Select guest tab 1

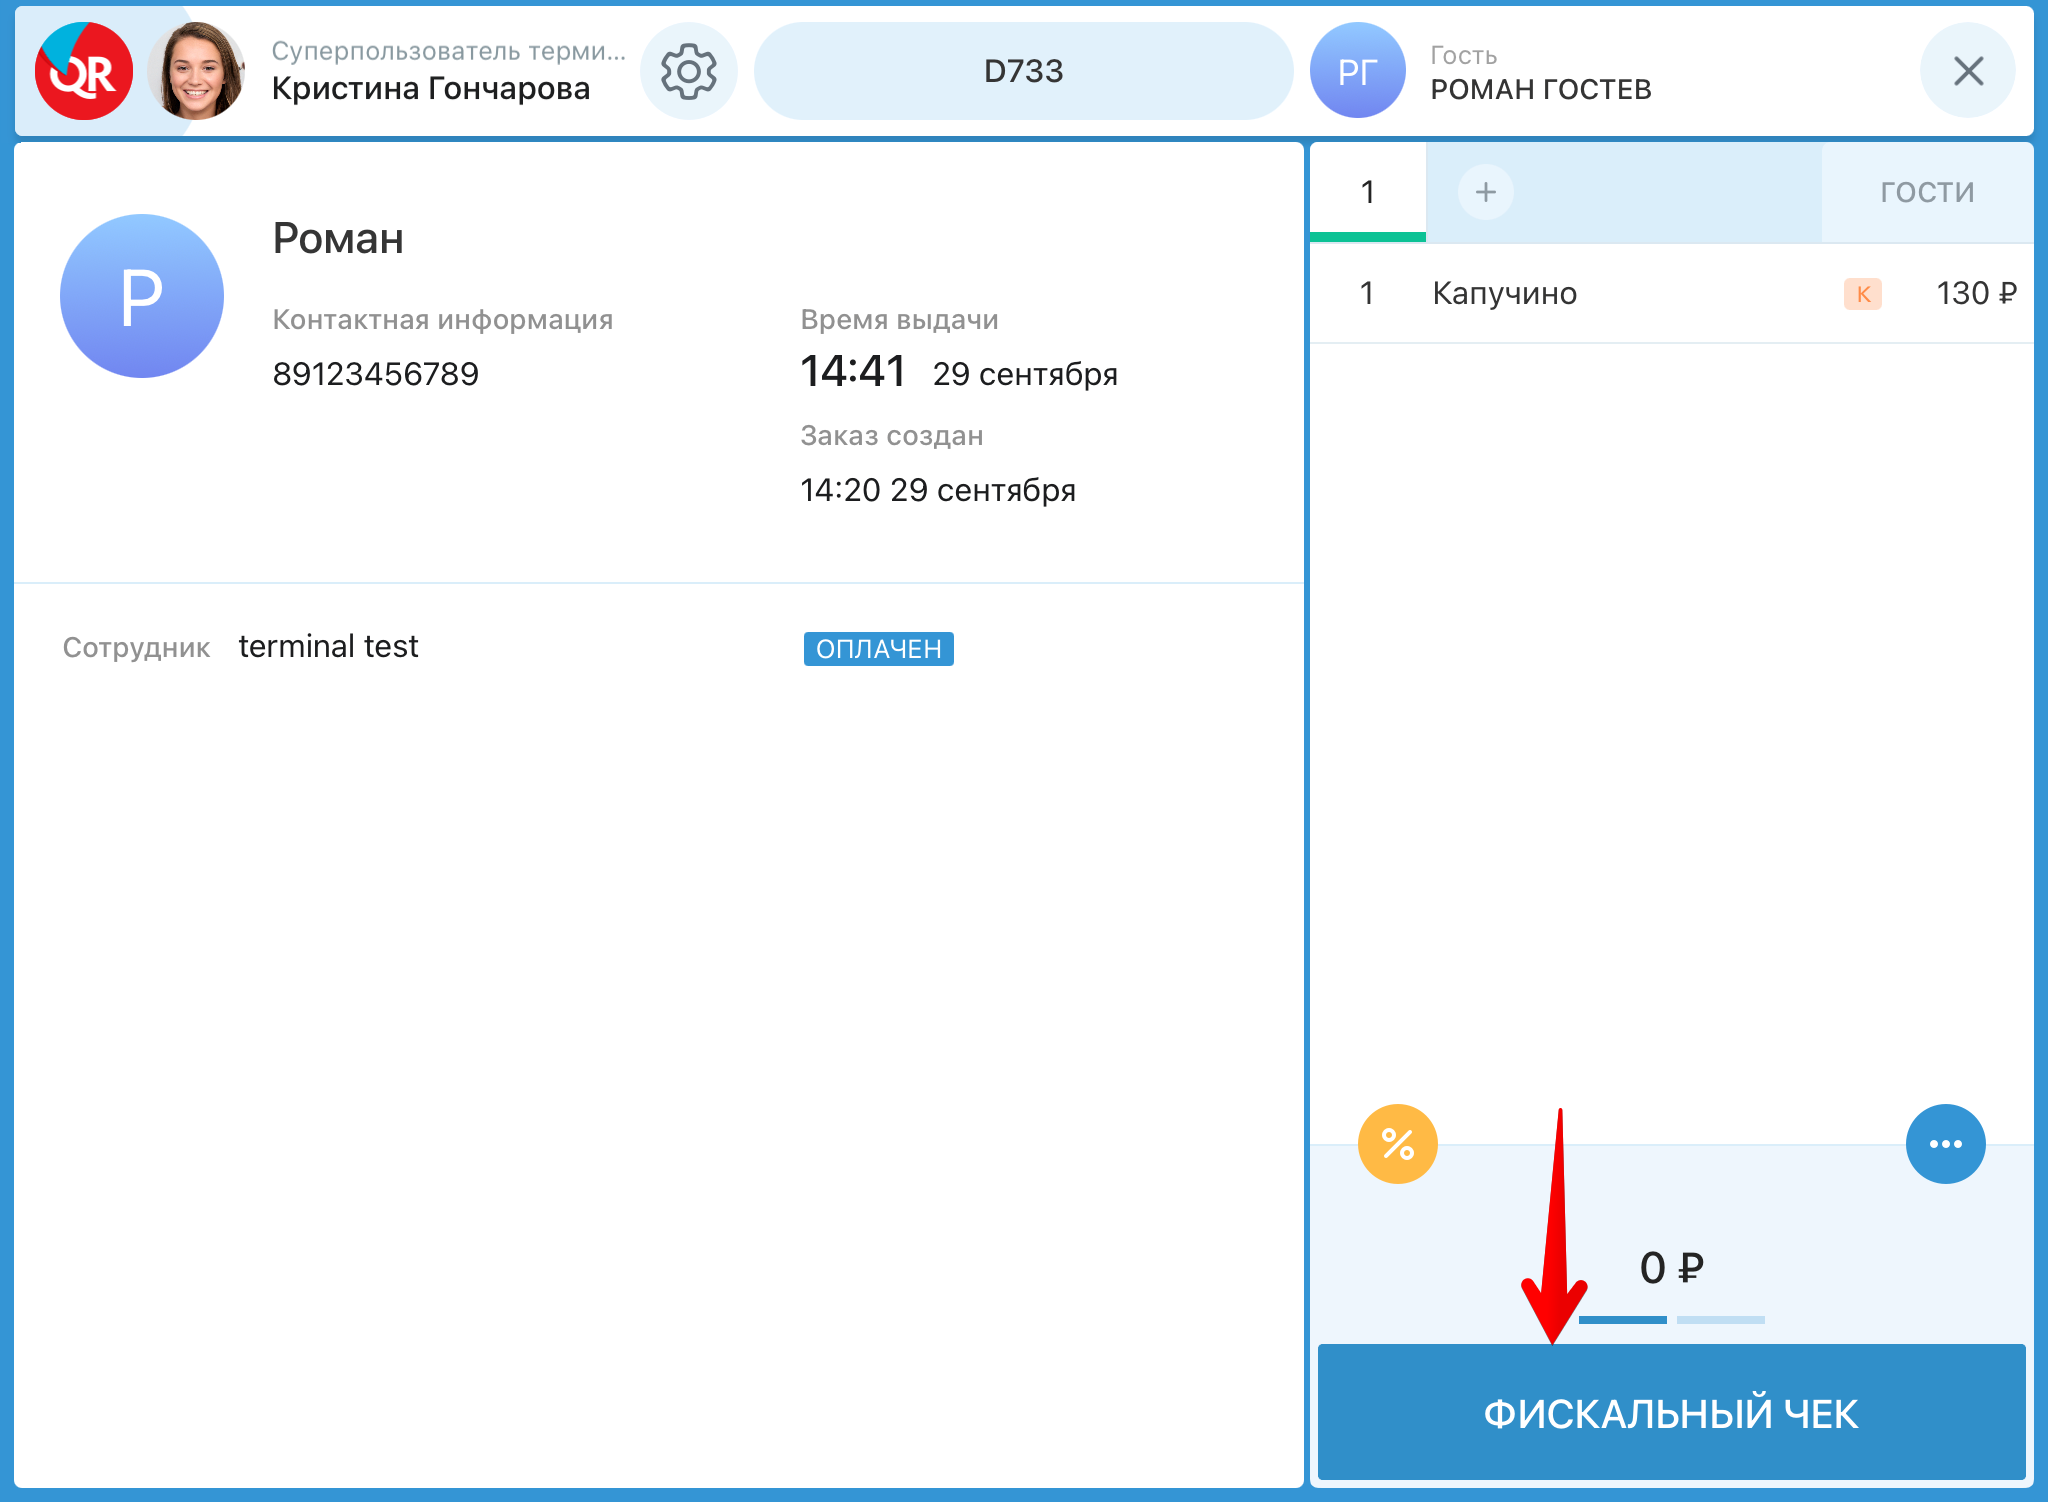click(x=1367, y=192)
